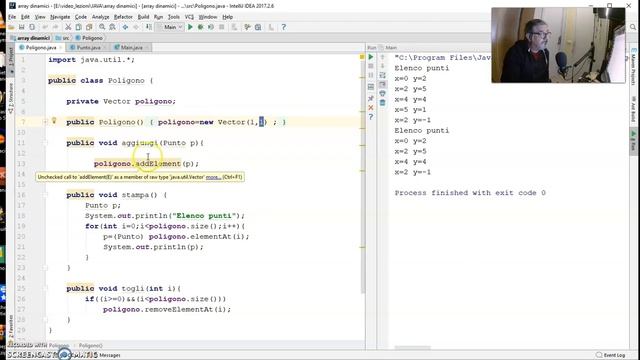Rerun Main in Run panel
Screen dimensions: 640x360
(x=371, y=57)
